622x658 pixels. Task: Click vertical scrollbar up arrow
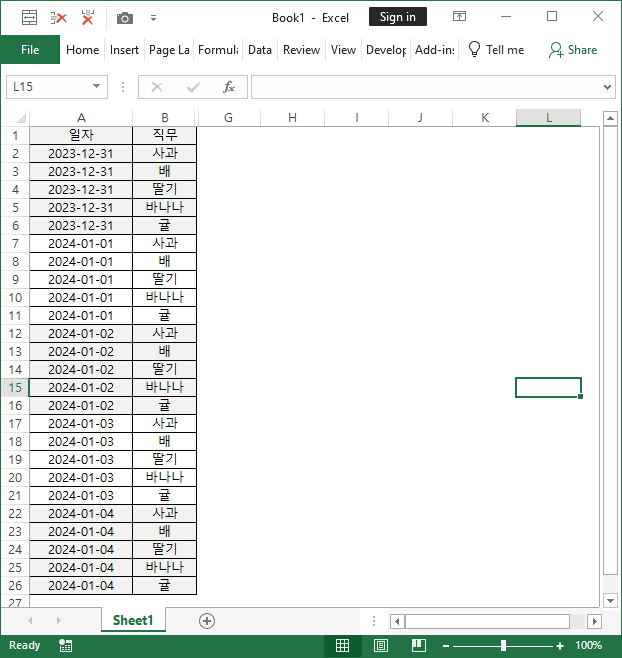610,118
